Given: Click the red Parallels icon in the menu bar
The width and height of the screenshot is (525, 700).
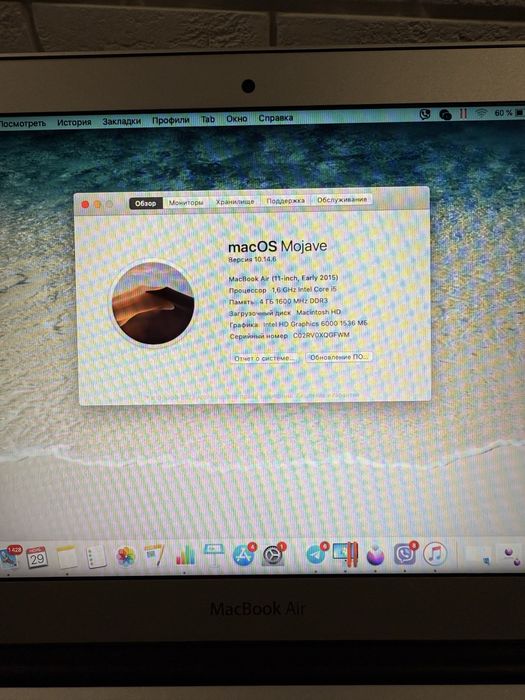Looking at the screenshot, I should [x=463, y=114].
